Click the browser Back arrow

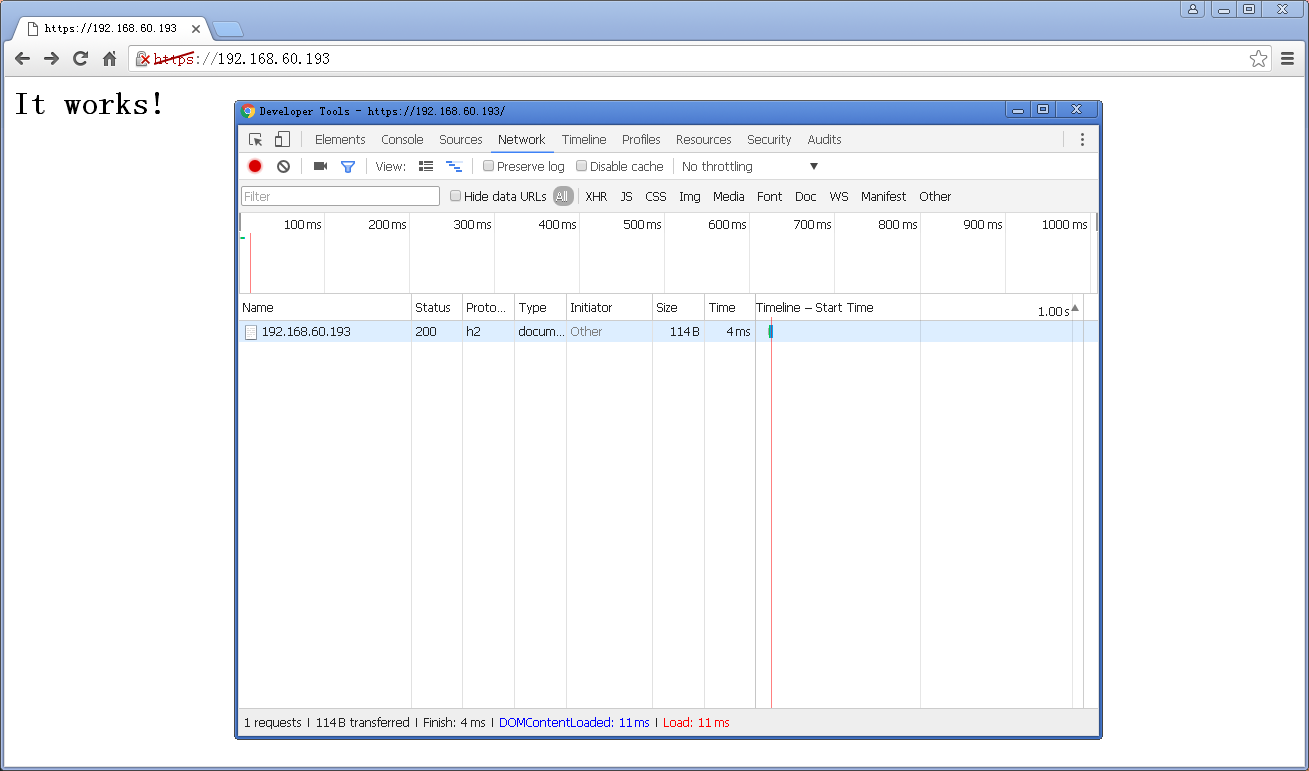(x=22, y=59)
